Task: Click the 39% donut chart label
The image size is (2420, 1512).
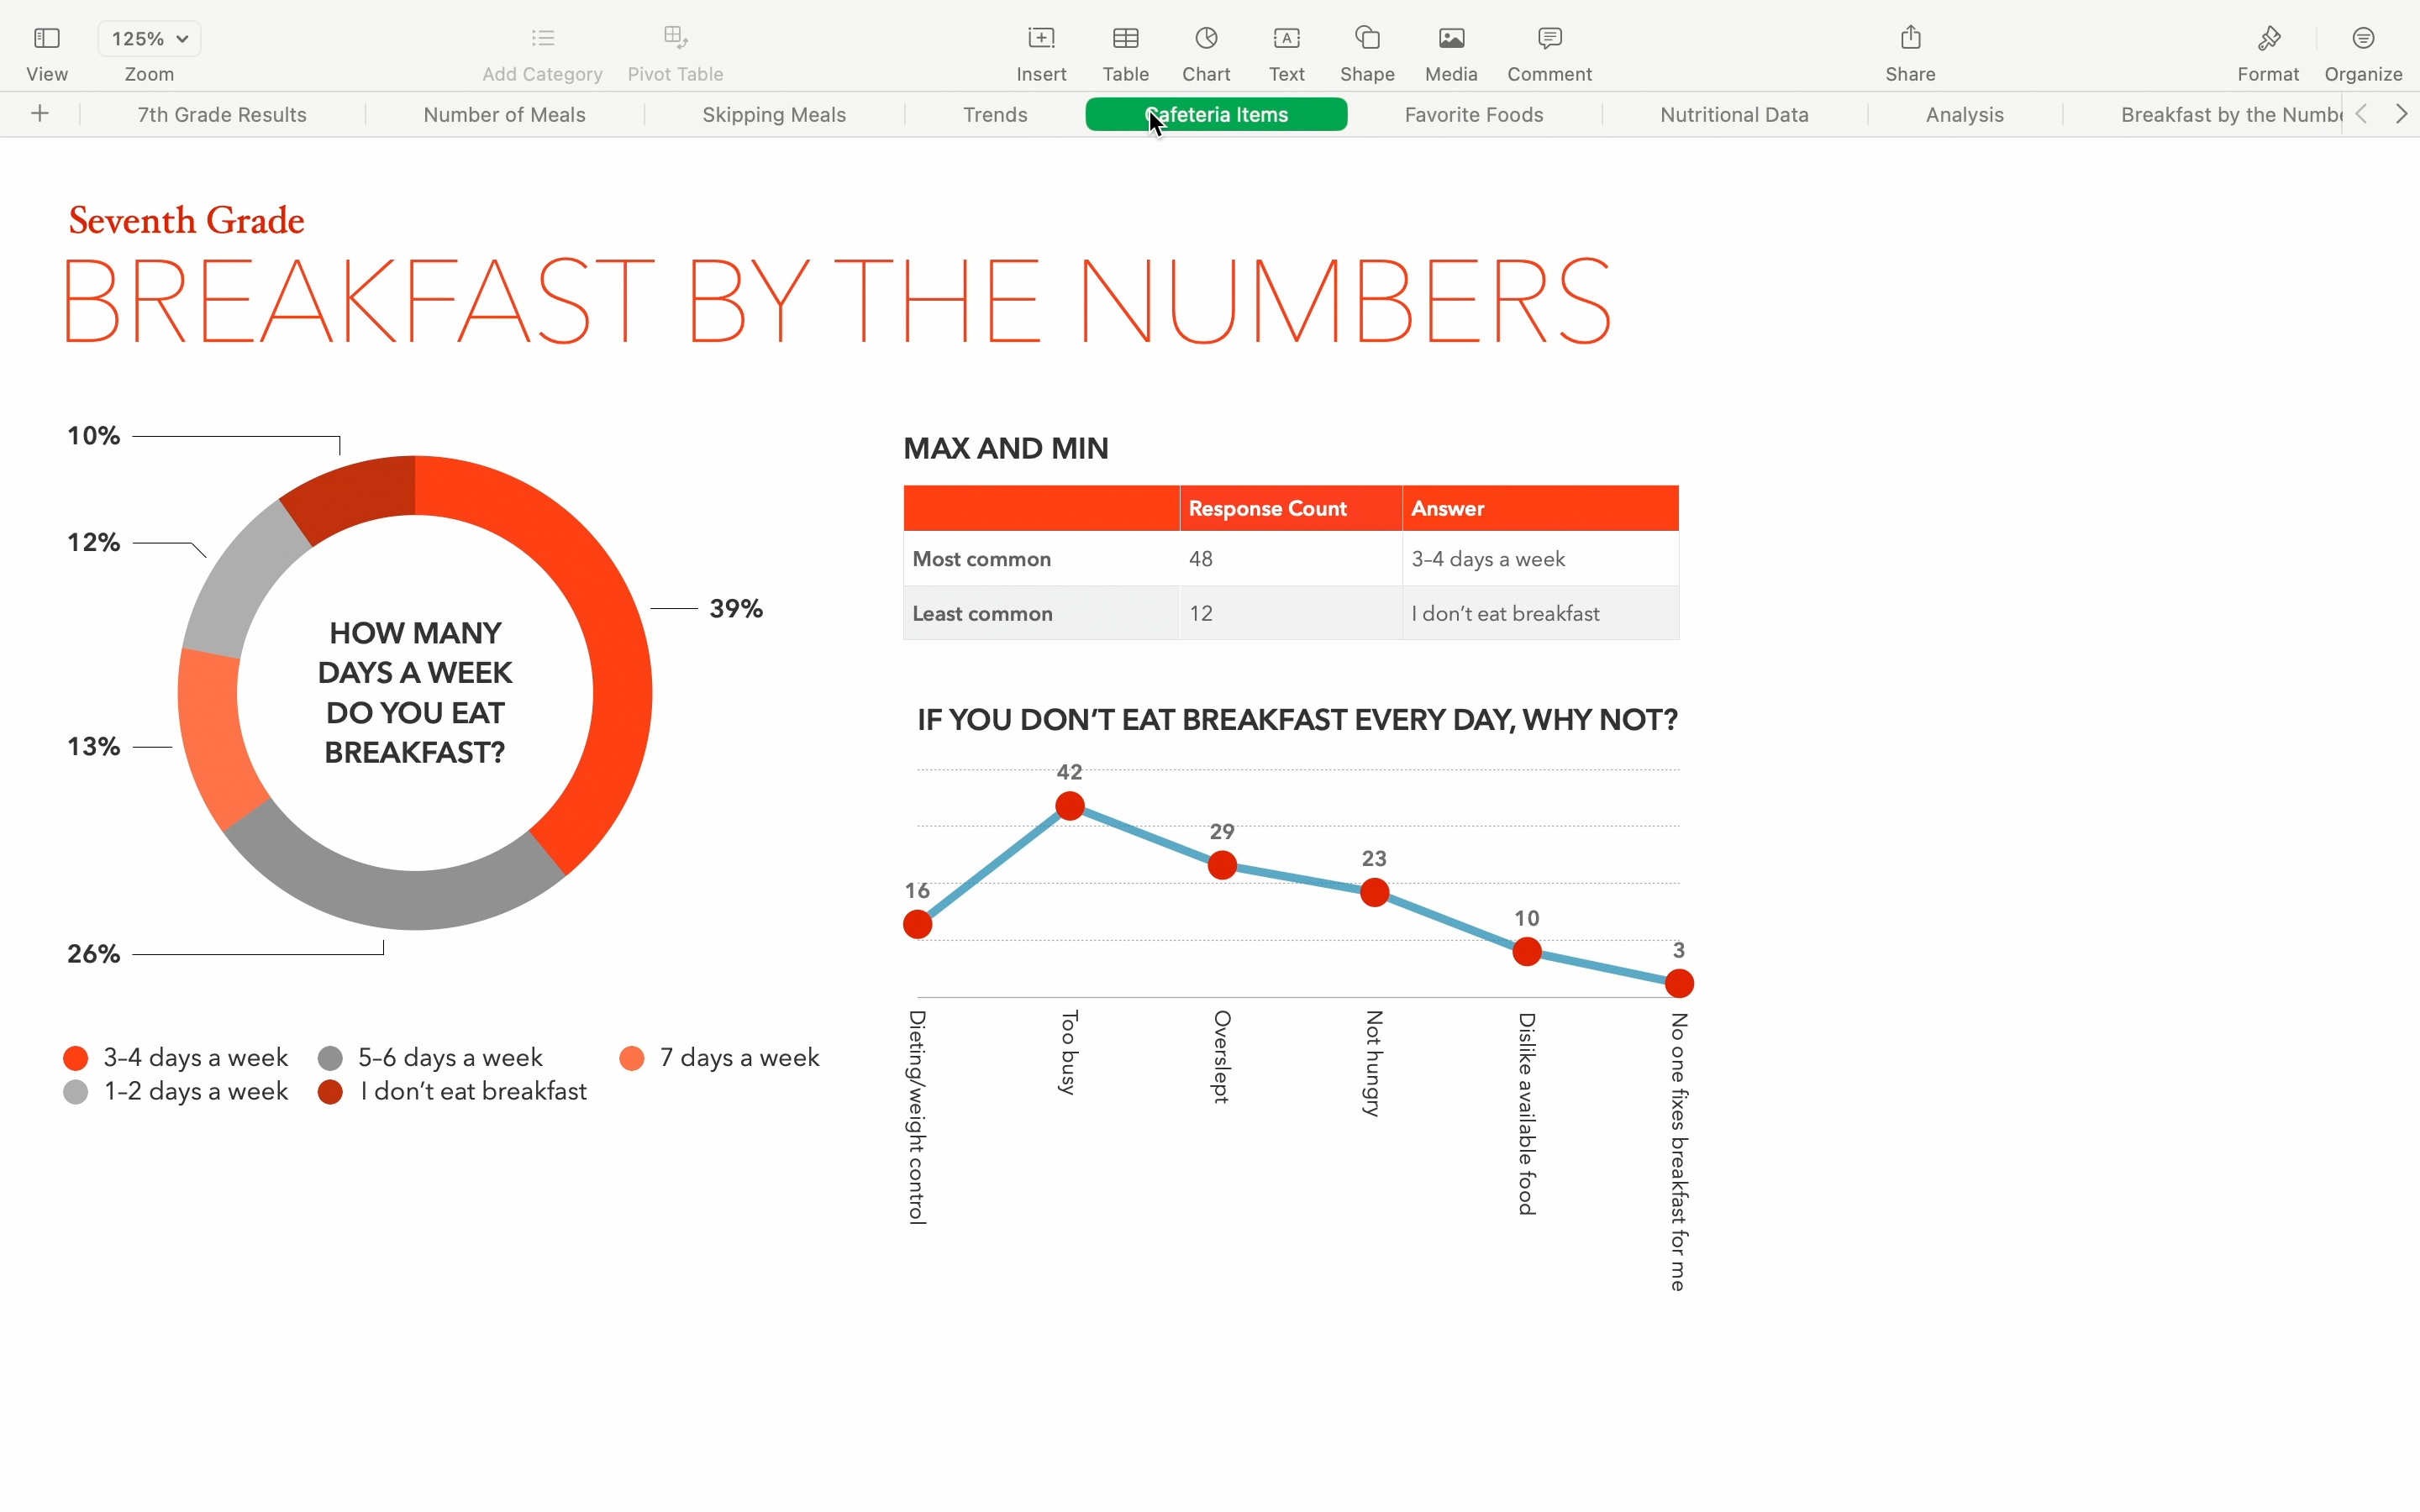Action: [736, 609]
